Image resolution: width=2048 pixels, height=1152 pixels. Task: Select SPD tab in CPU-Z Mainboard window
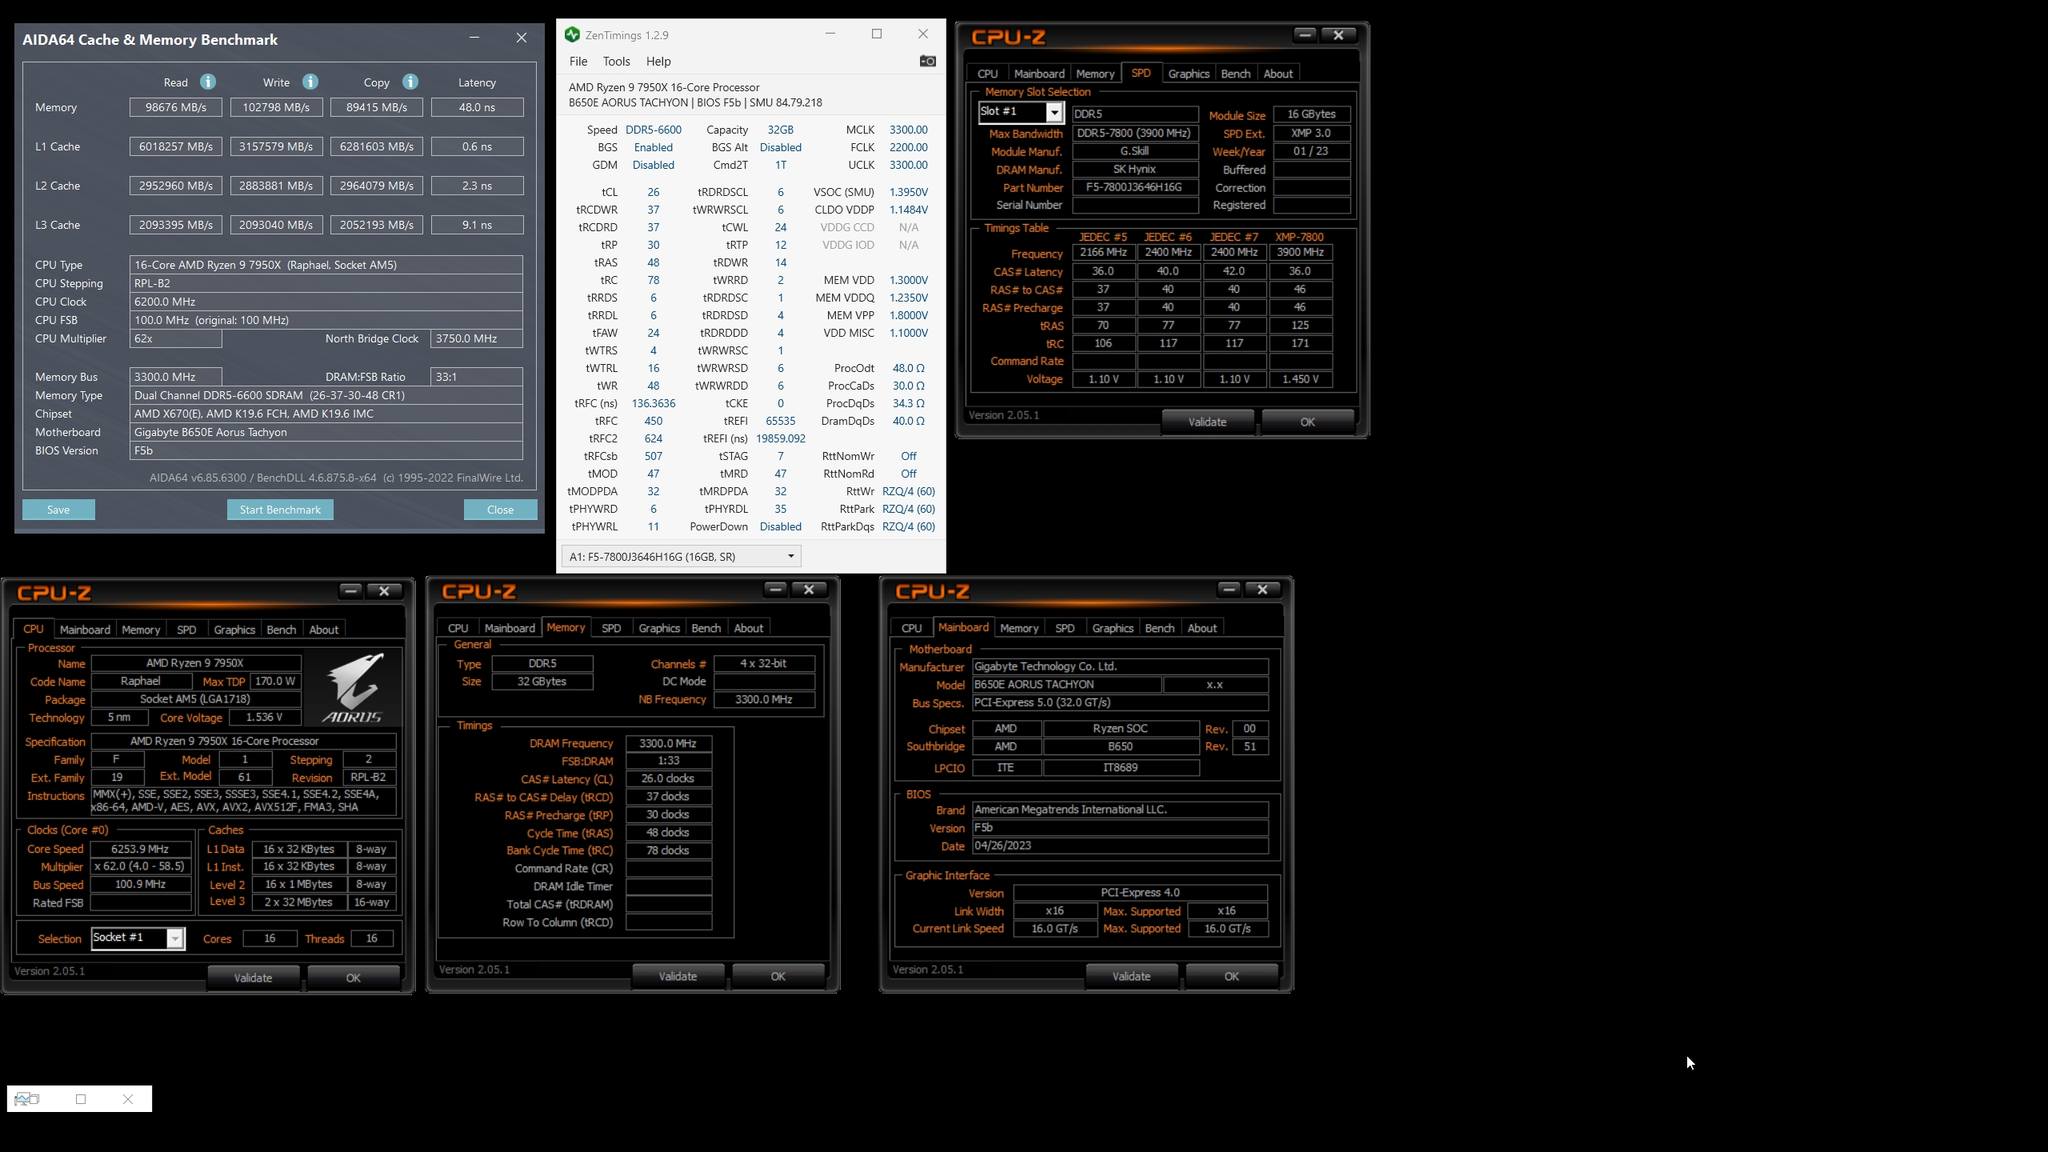(x=1065, y=628)
